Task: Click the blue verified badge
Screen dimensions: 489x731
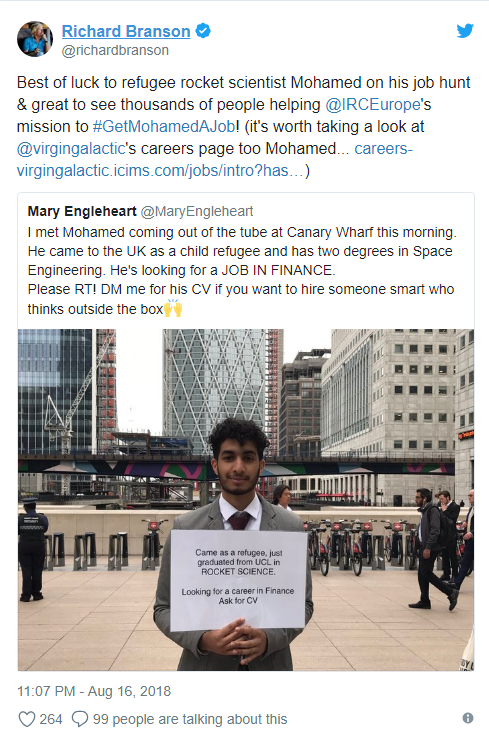Action: point(203,31)
